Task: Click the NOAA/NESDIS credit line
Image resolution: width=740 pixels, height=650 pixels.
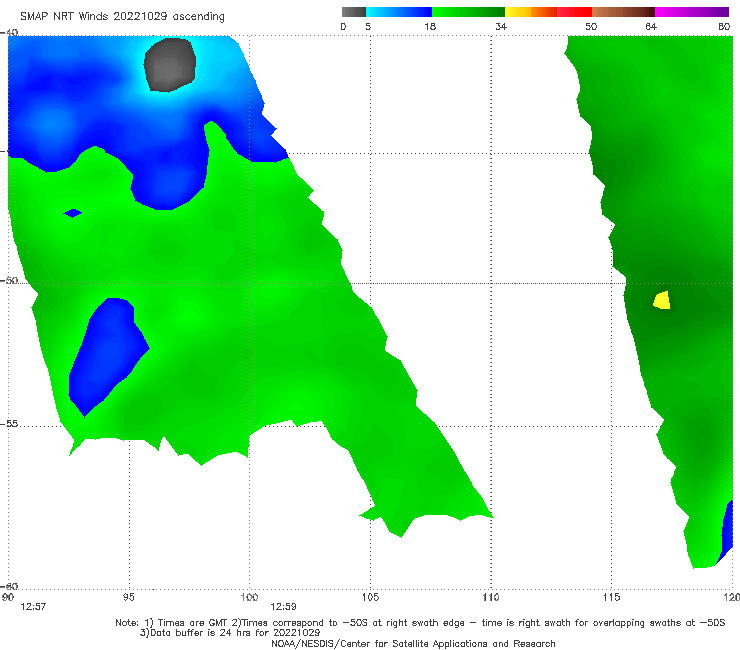Action: click(413, 644)
